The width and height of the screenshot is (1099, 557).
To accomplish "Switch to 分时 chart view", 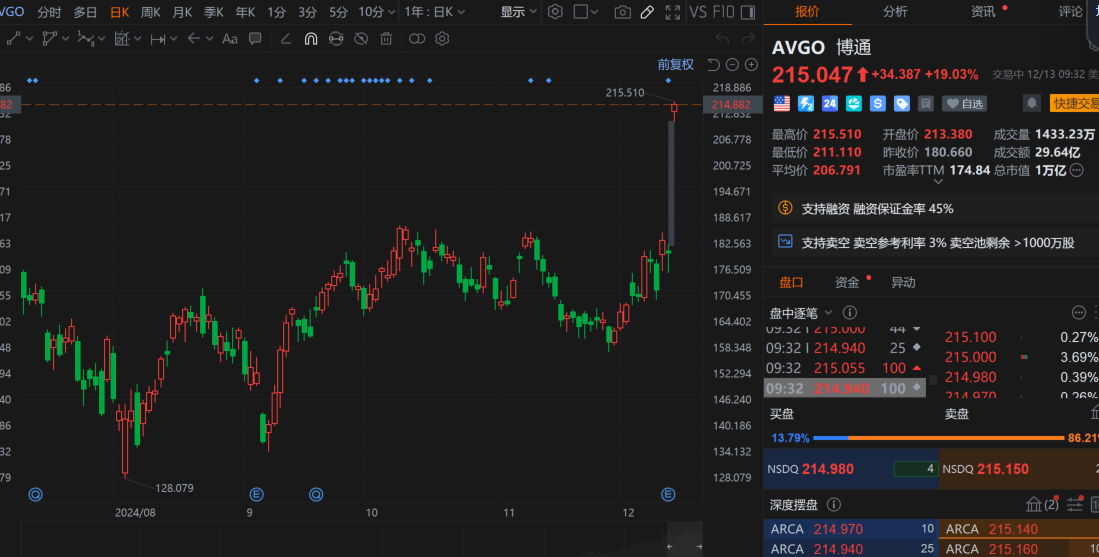I will coord(49,12).
